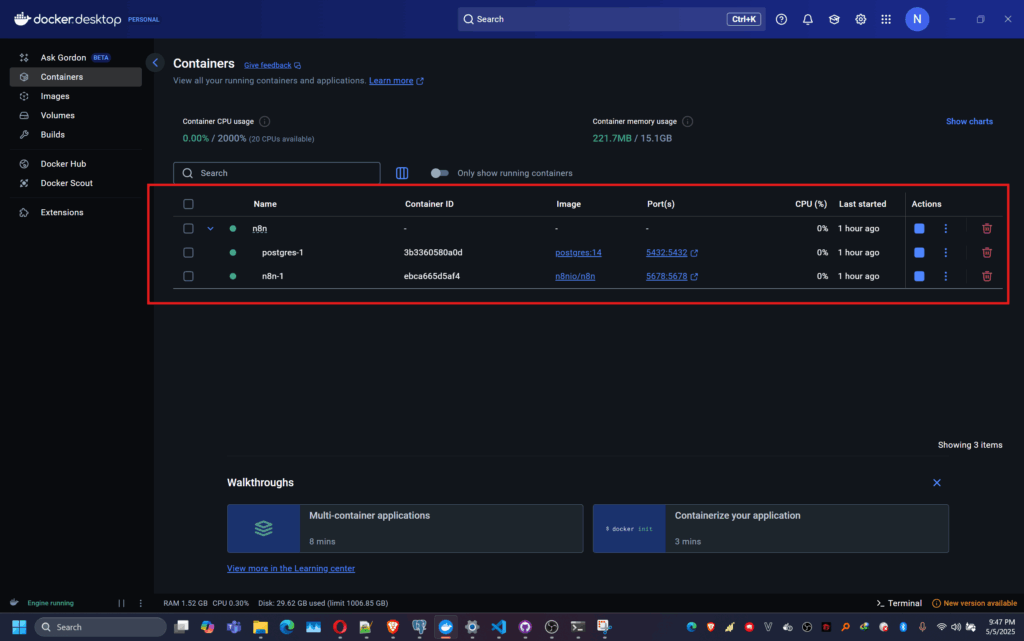Open the column display options icon
1024x641 pixels.
coord(402,173)
